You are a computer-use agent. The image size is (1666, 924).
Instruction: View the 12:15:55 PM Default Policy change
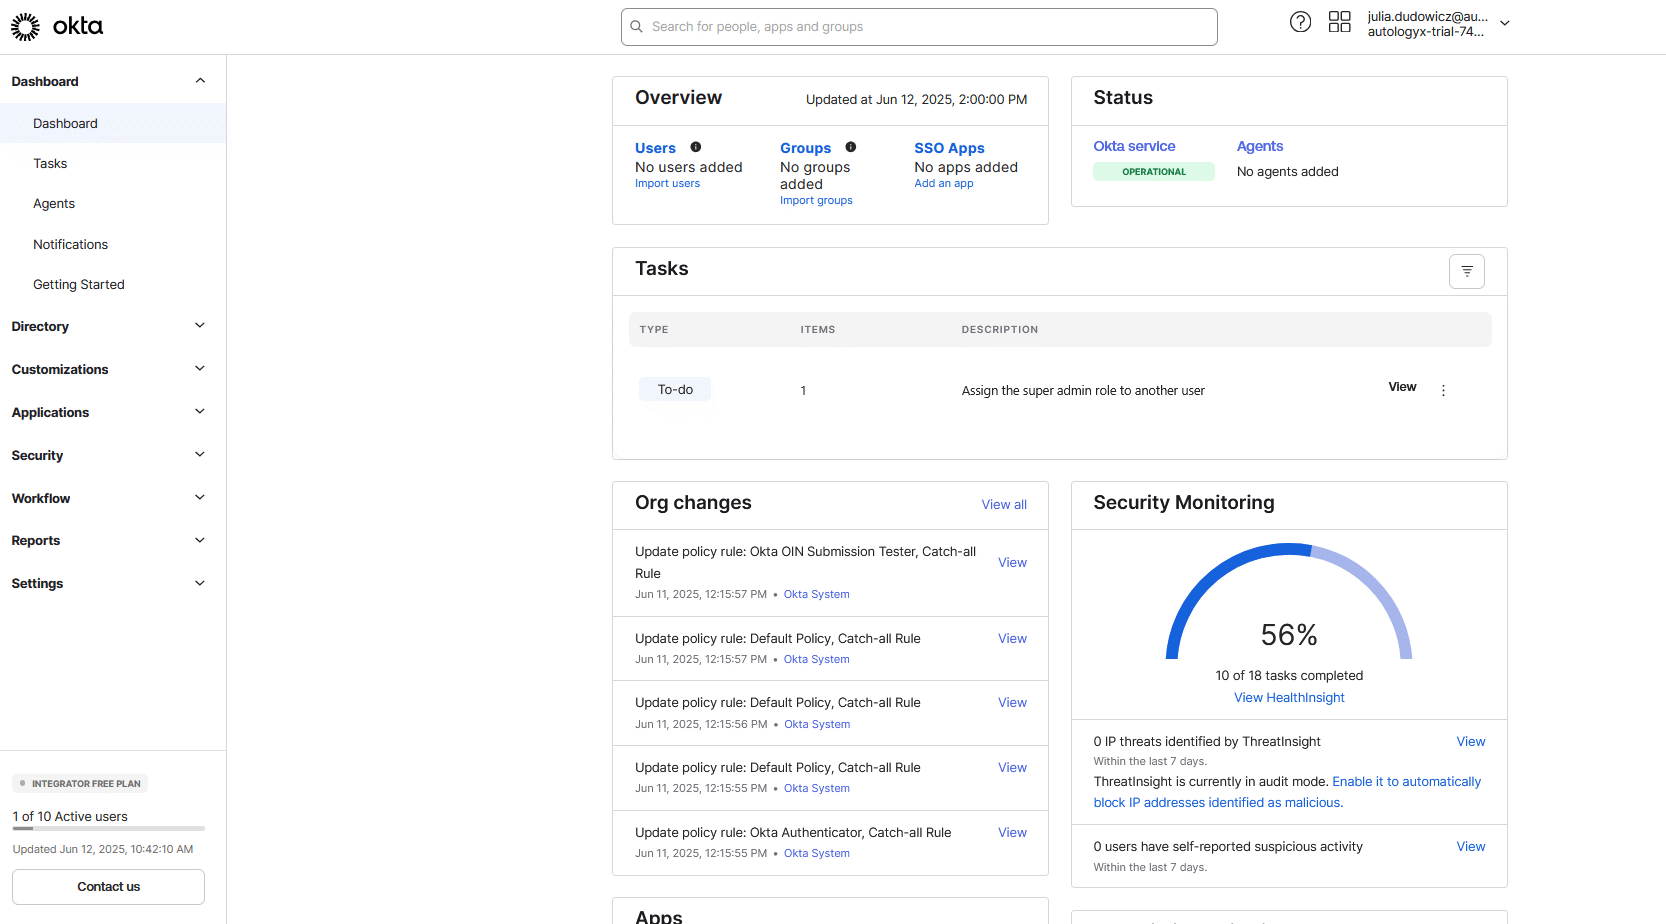(1012, 768)
